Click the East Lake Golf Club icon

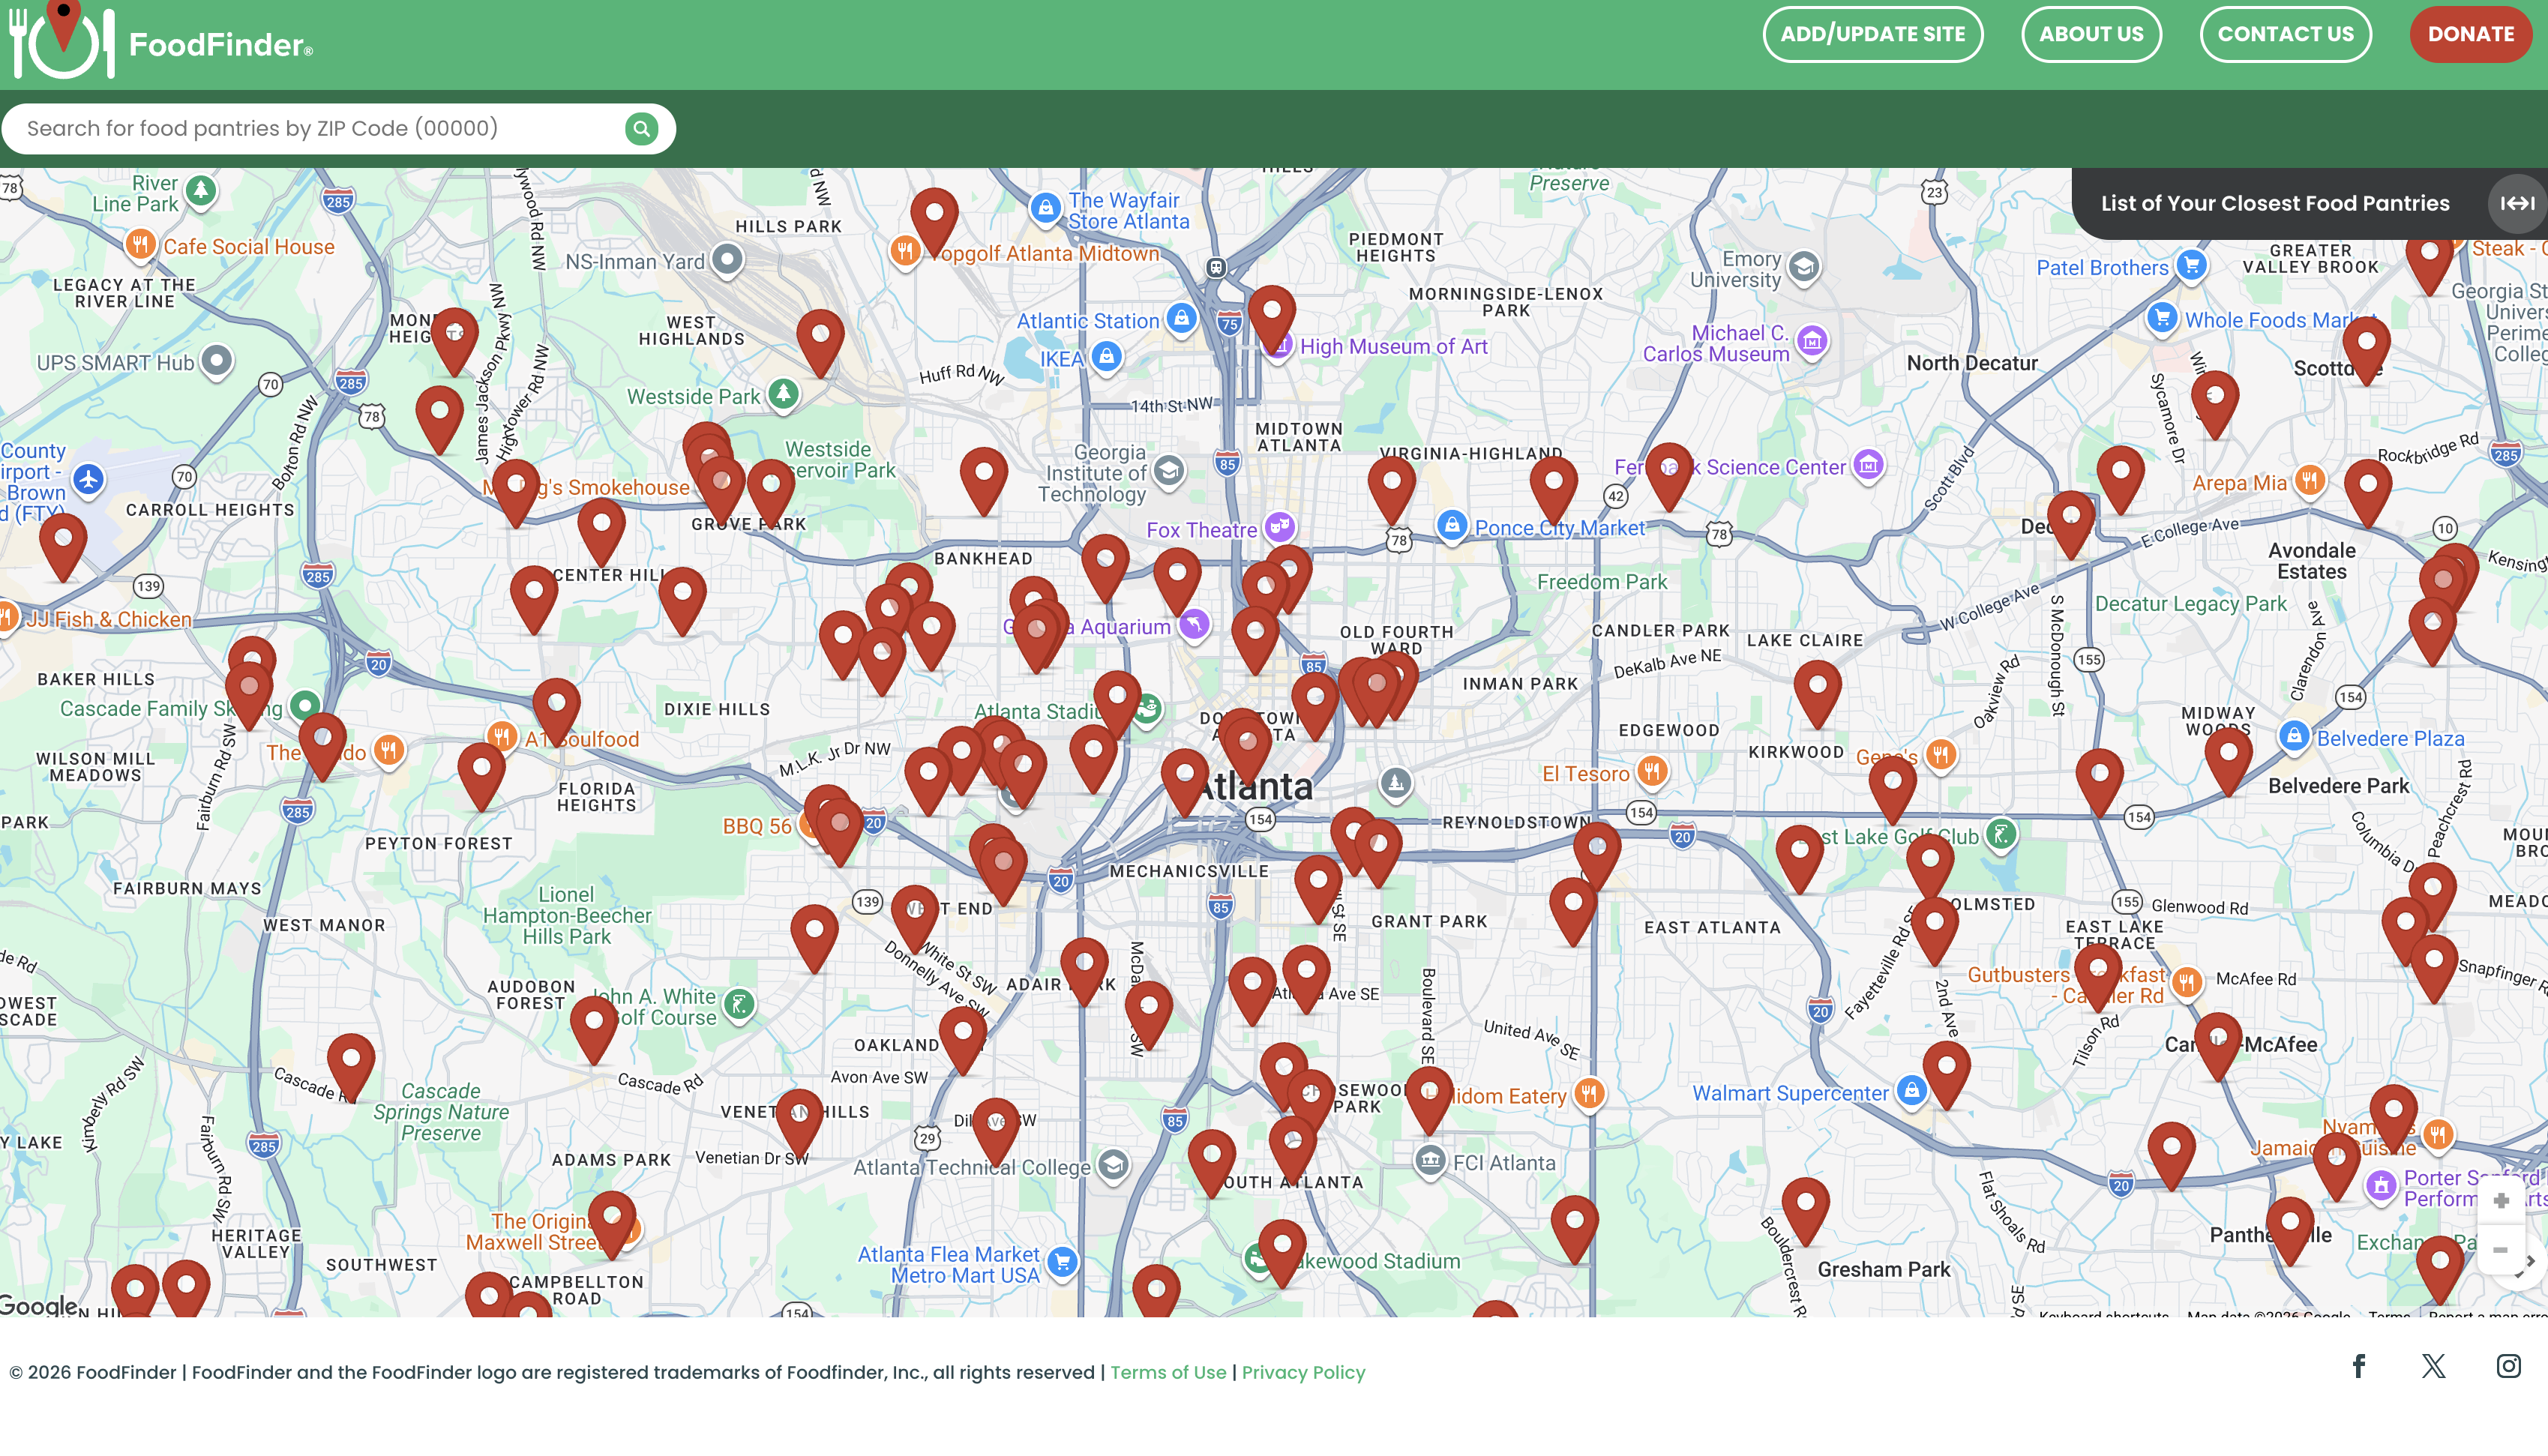click(x=2001, y=835)
